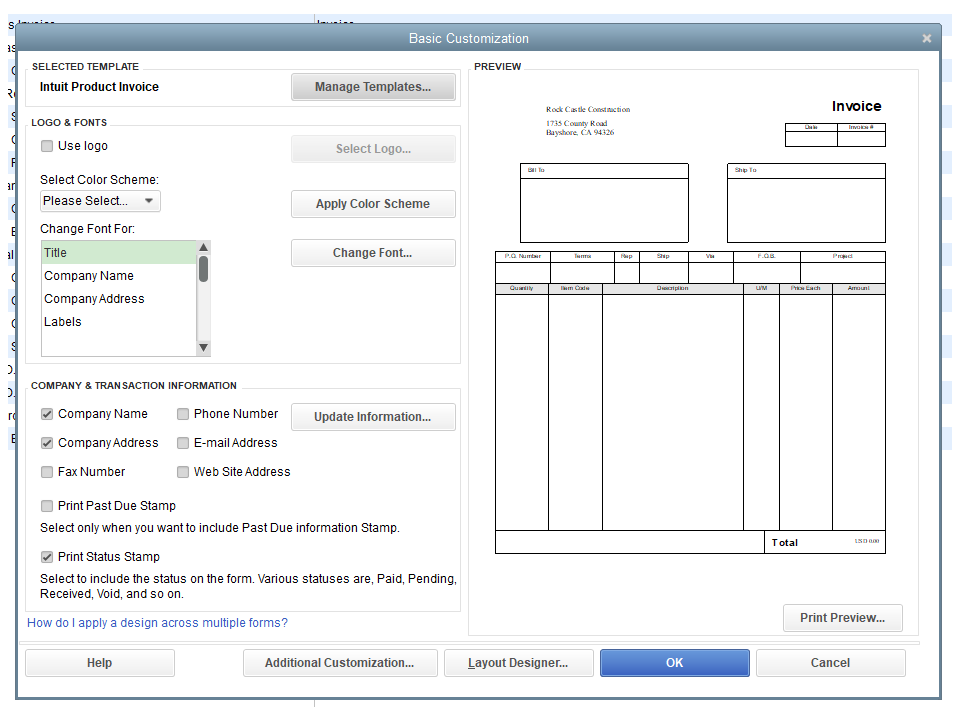Click Update Information button
The height and width of the screenshot is (720, 960).
(x=373, y=417)
